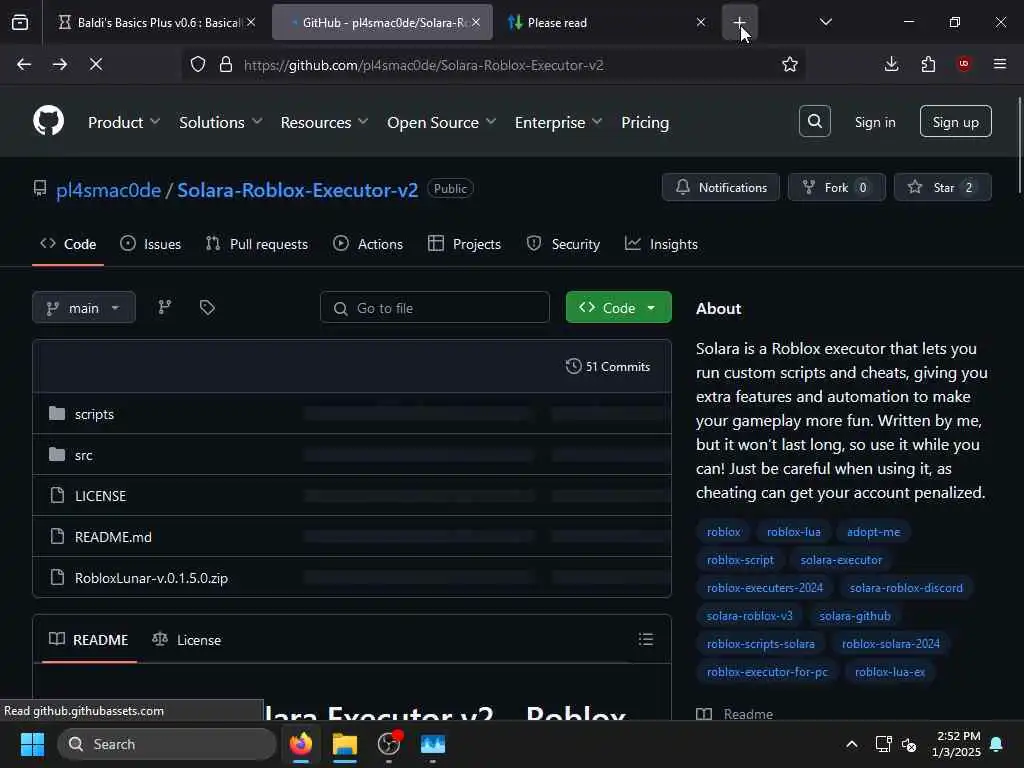Expand the green Code download dropdown
The image size is (1024, 768).
coord(618,307)
